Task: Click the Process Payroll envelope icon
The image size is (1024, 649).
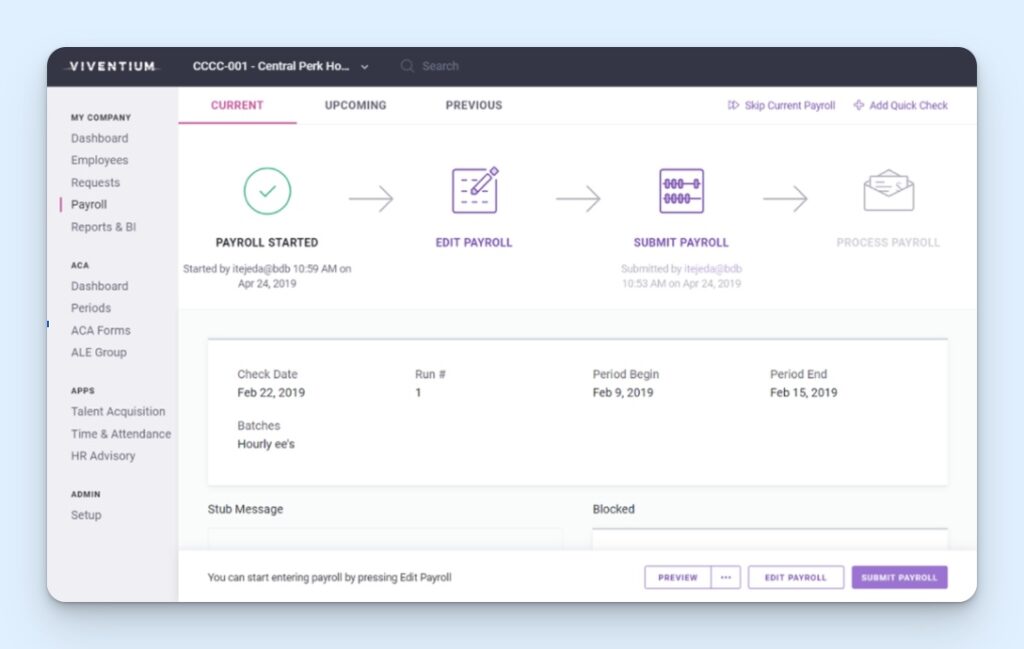Action: point(888,190)
